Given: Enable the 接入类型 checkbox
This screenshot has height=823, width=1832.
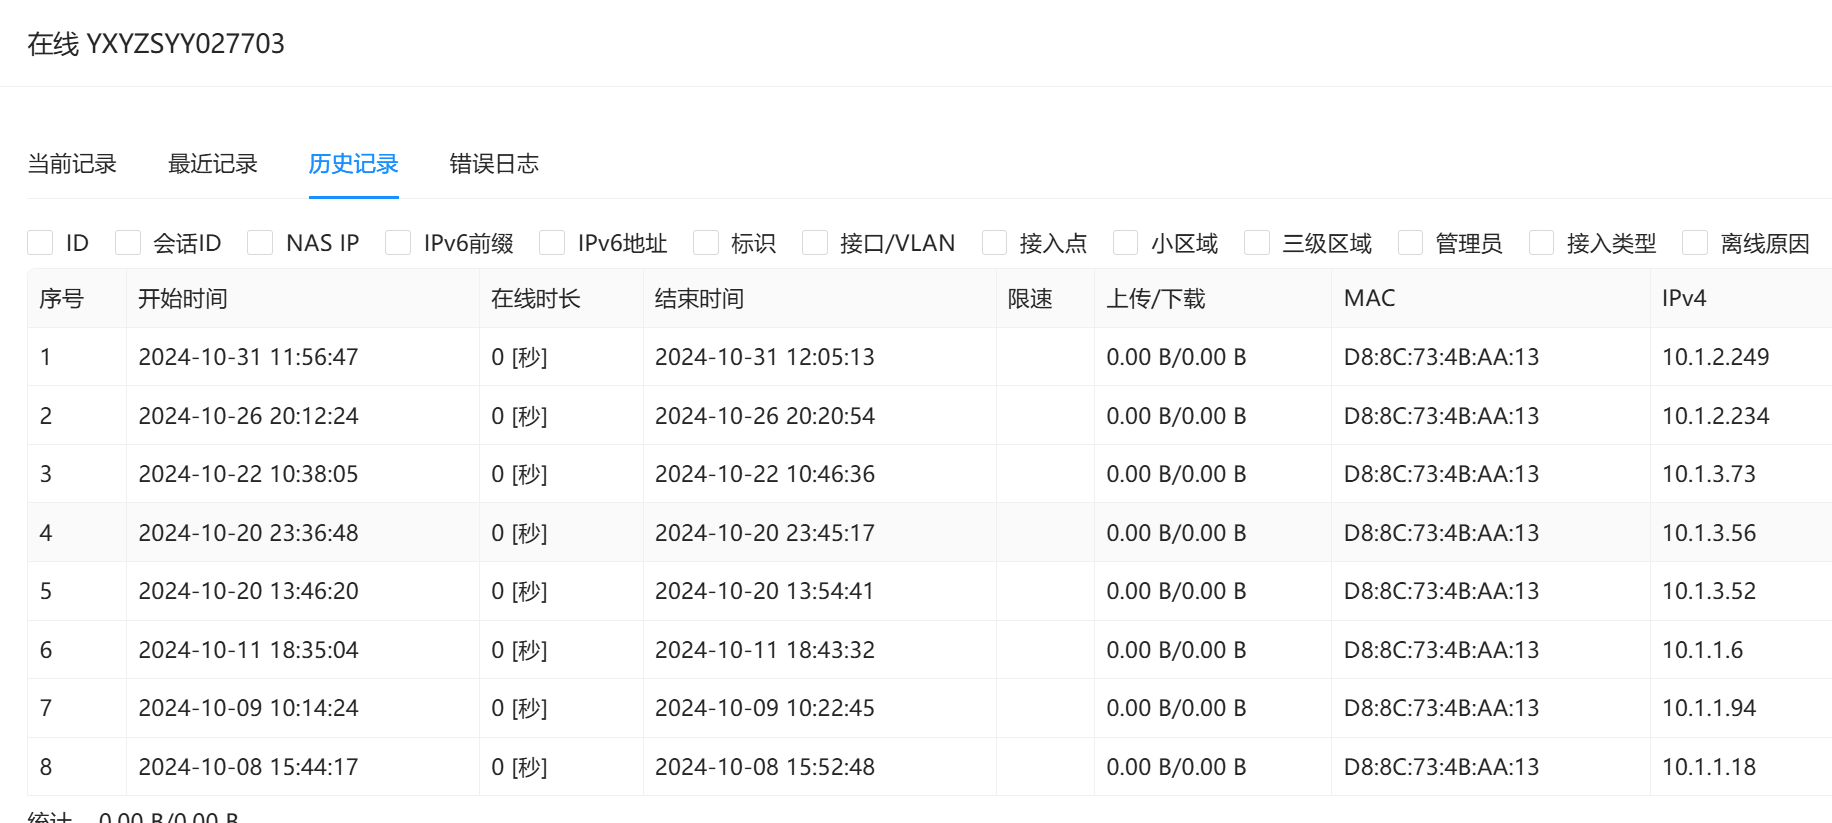Looking at the screenshot, I should (1542, 243).
